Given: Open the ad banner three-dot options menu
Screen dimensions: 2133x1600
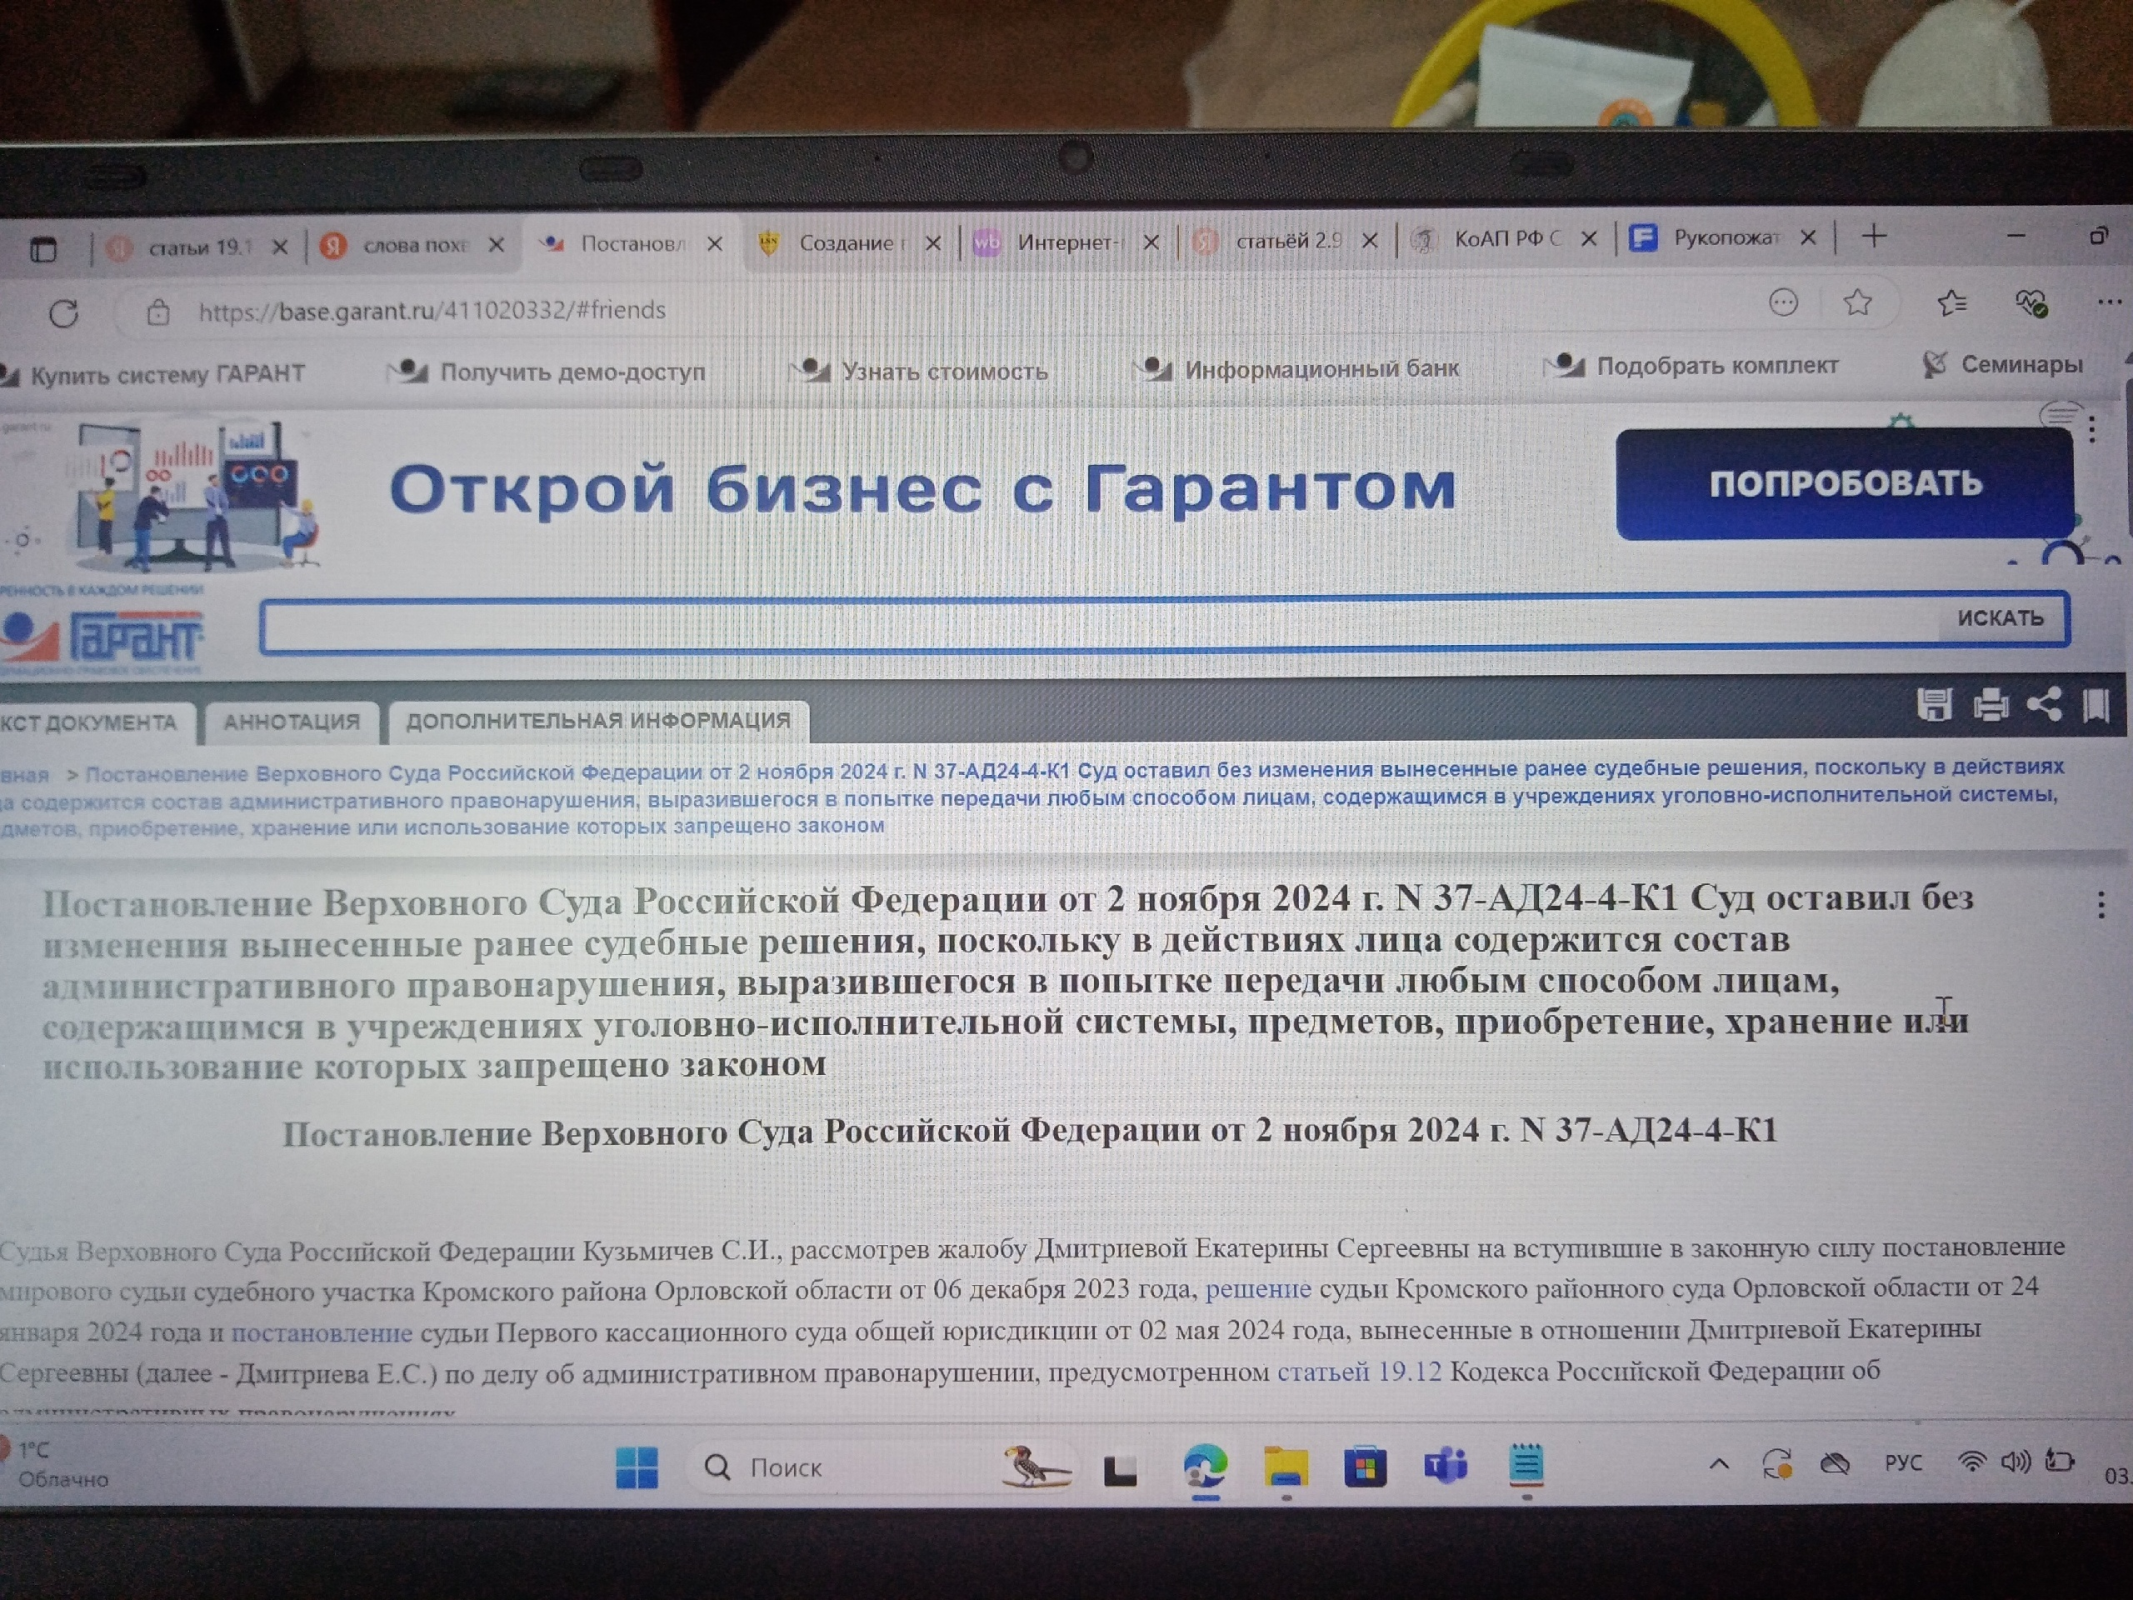Looking at the screenshot, I should (x=2092, y=430).
